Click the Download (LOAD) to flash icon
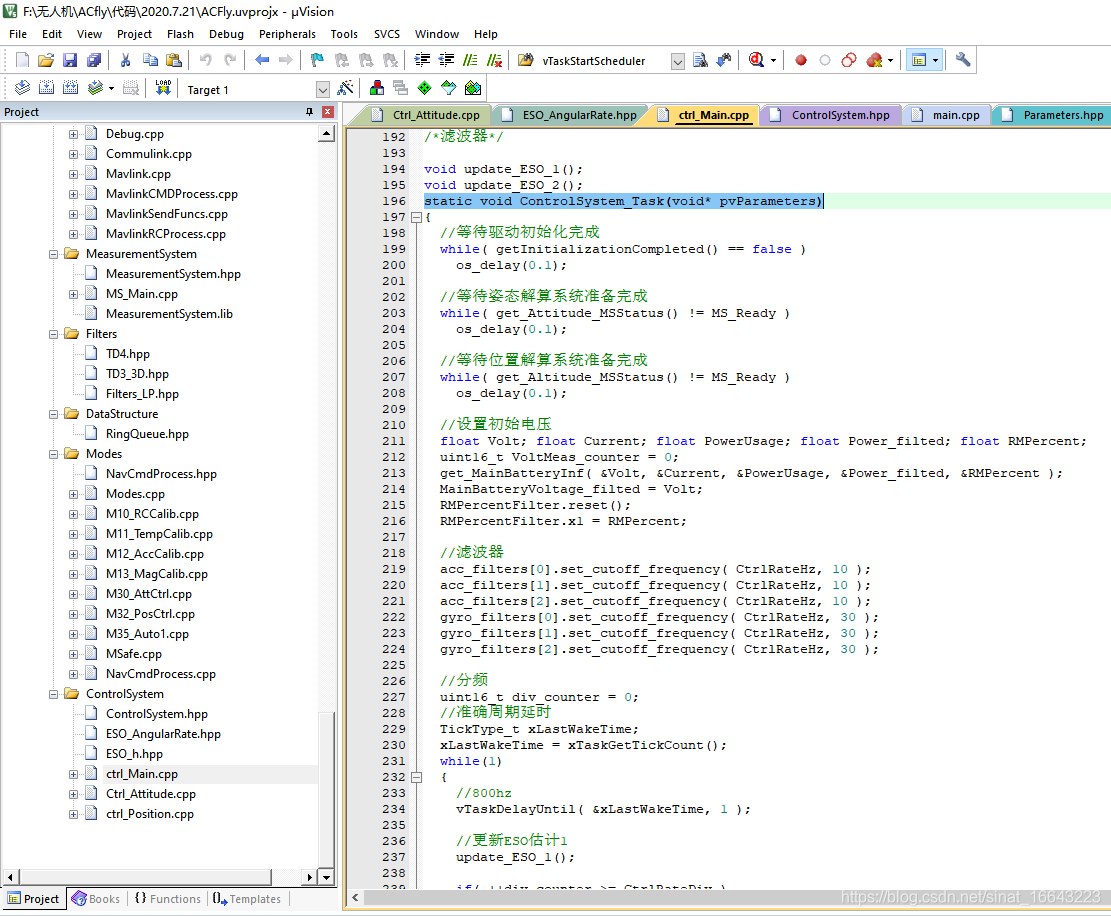This screenshot has height=916, width=1111. pyautogui.click(x=163, y=89)
